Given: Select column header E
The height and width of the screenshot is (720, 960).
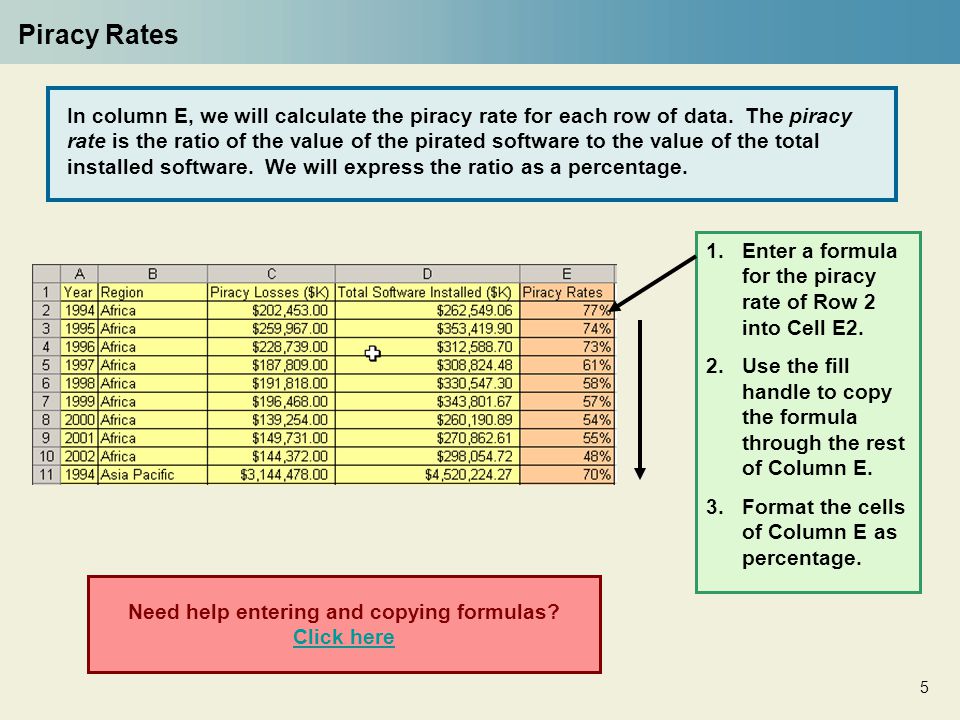Looking at the screenshot, I should tap(567, 274).
